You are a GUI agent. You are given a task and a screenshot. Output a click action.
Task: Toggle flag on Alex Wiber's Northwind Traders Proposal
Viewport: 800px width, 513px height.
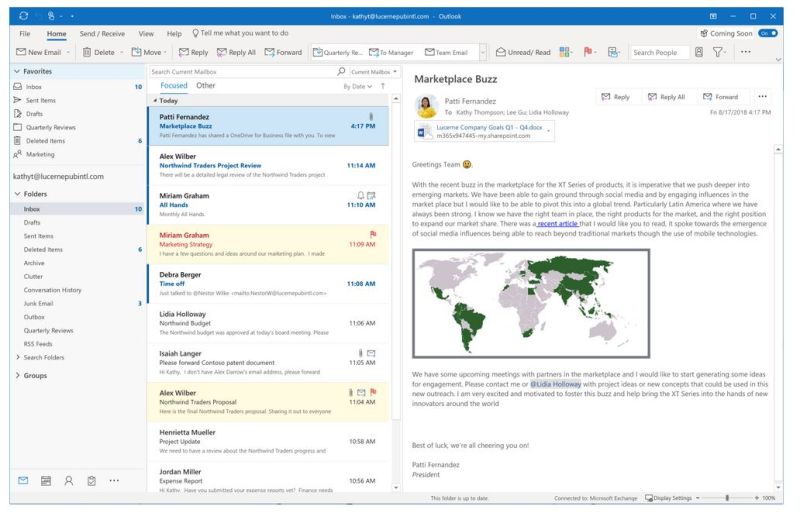click(x=372, y=392)
